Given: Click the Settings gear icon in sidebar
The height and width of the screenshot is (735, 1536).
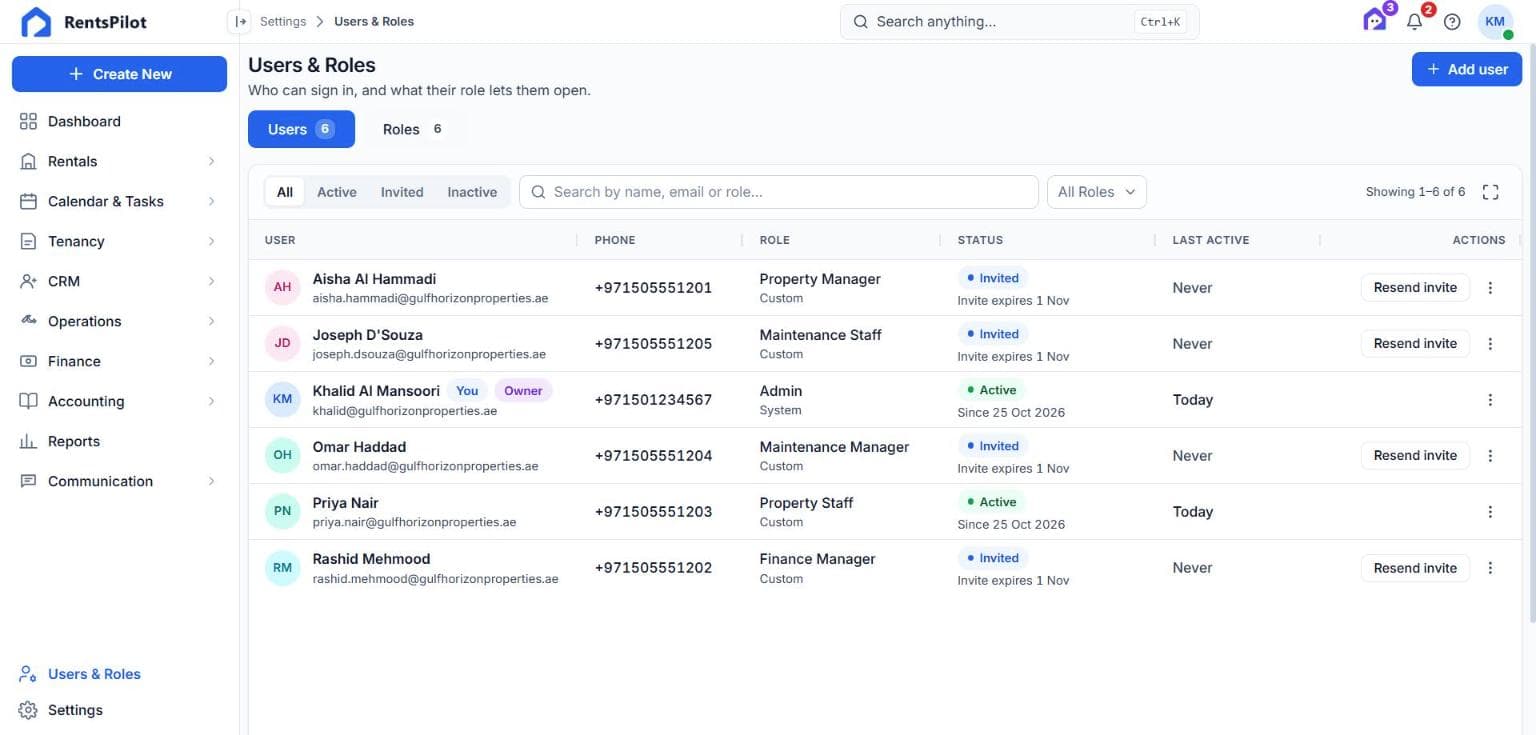Looking at the screenshot, I should coord(28,710).
